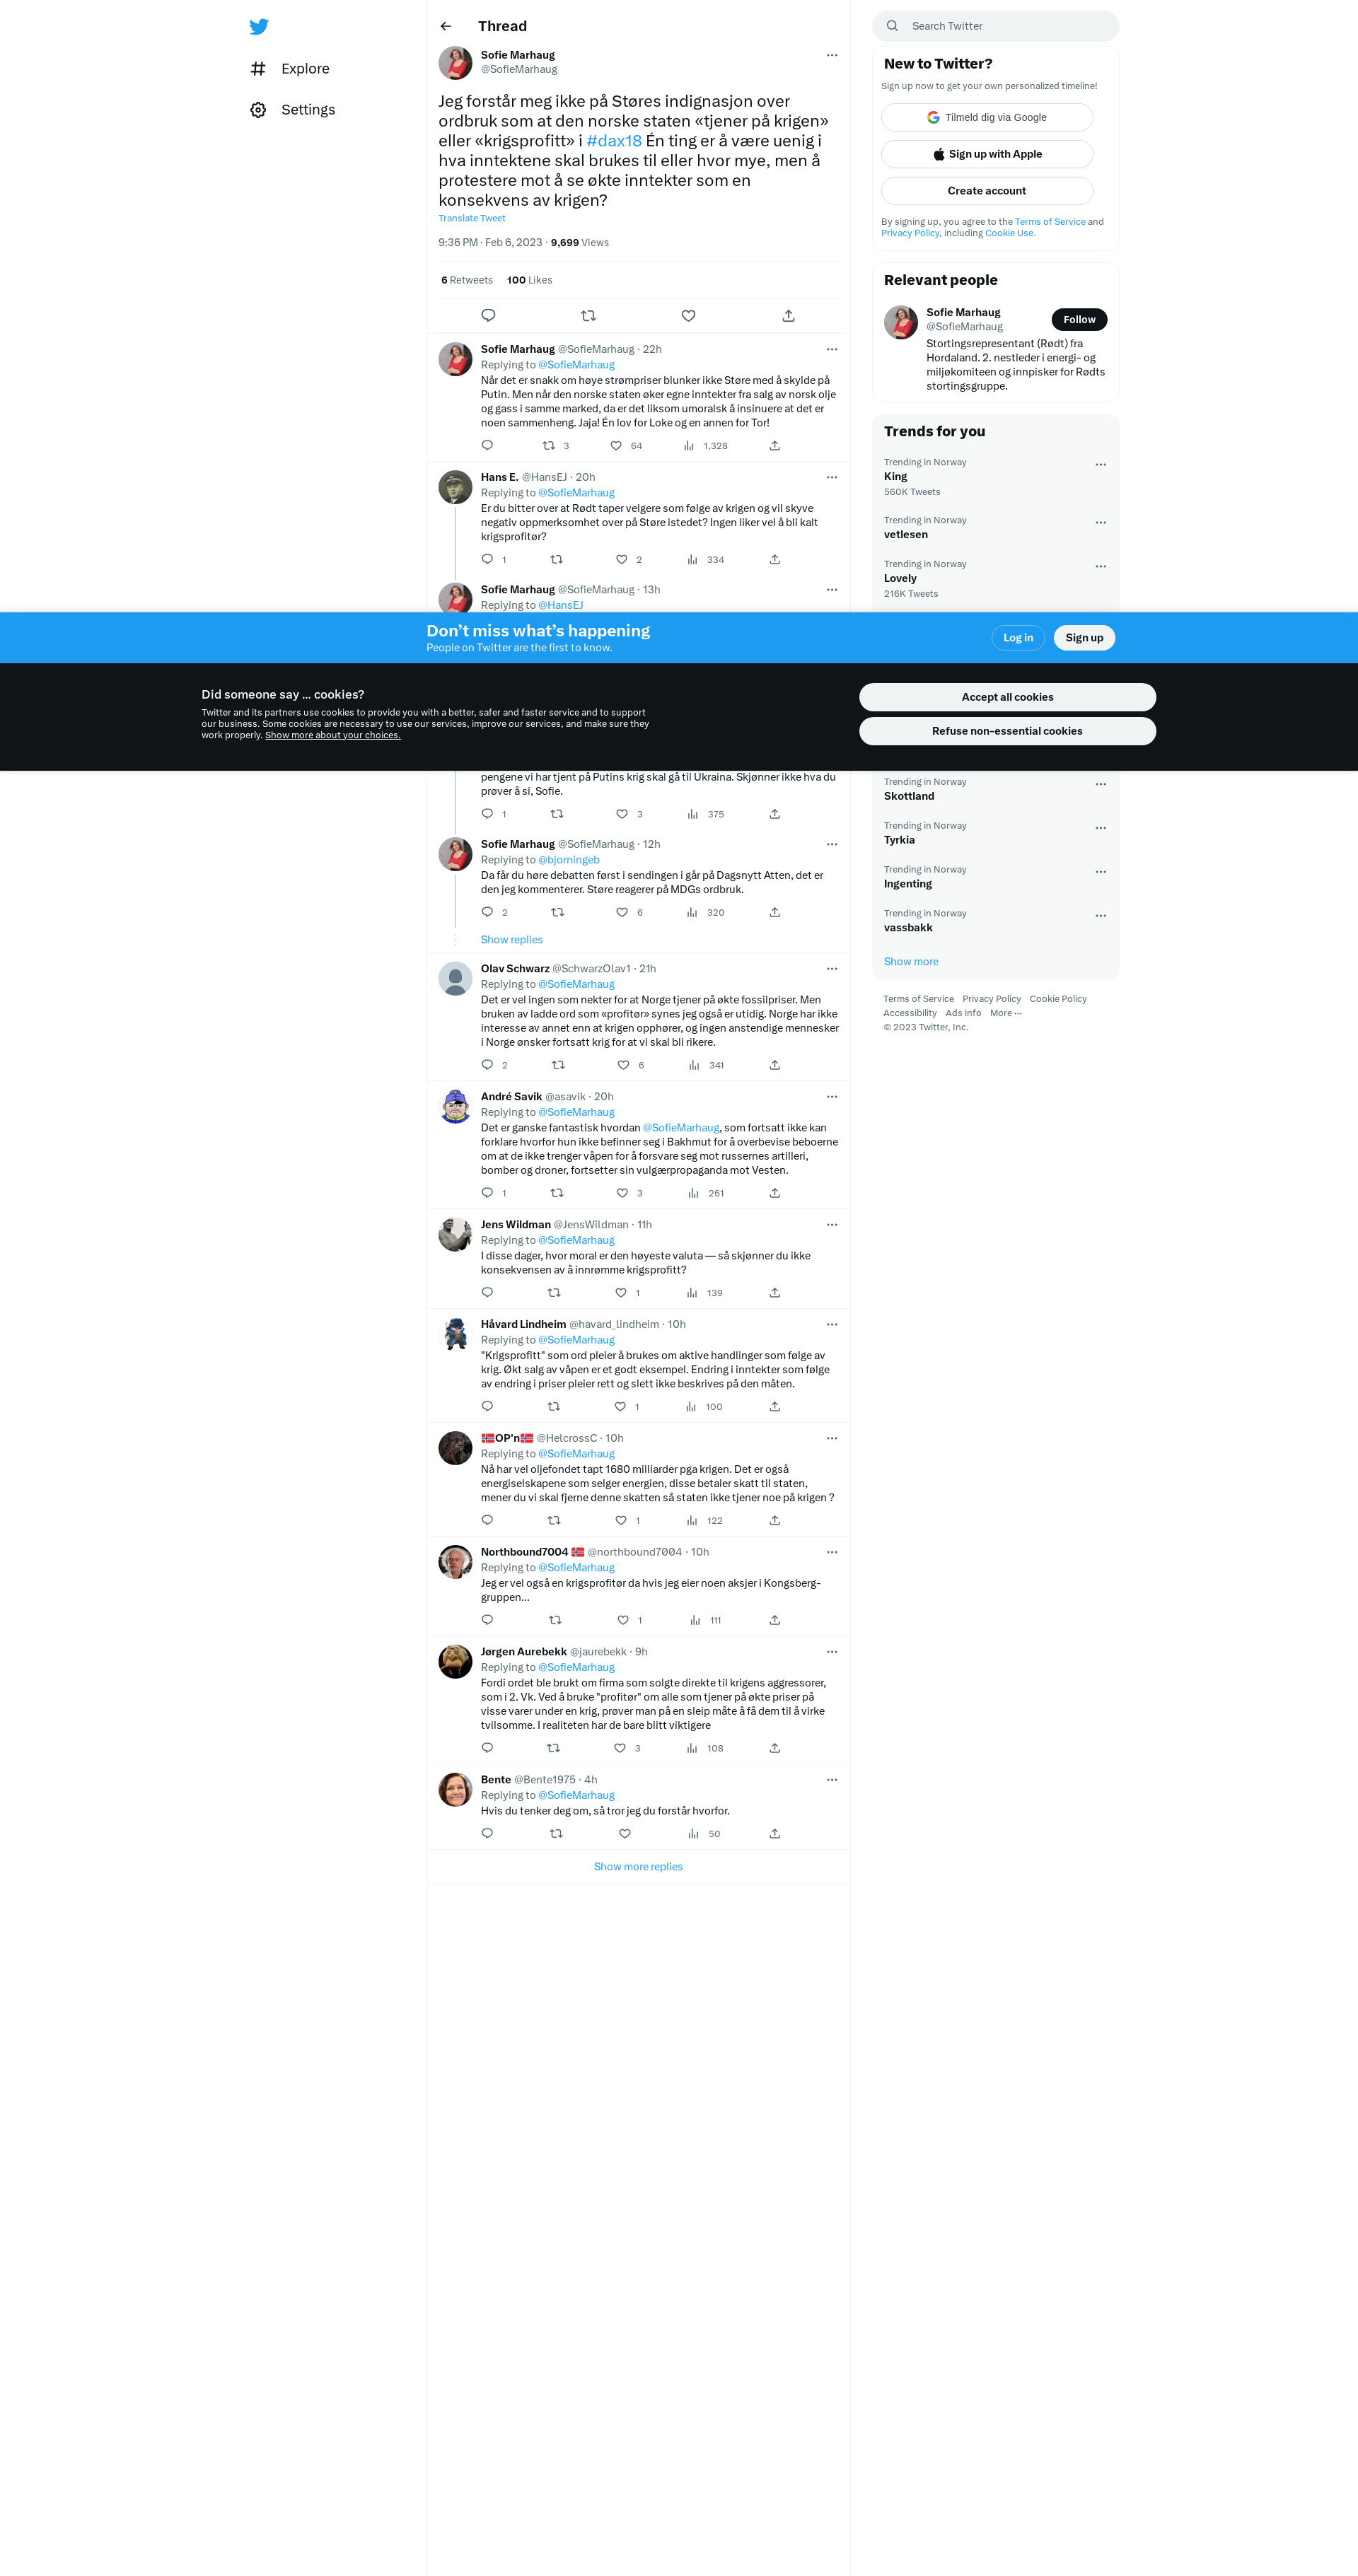Share Jens Wildman's reply
This screenshot has width=1358, height=2576.
(x=774, y=1293)
